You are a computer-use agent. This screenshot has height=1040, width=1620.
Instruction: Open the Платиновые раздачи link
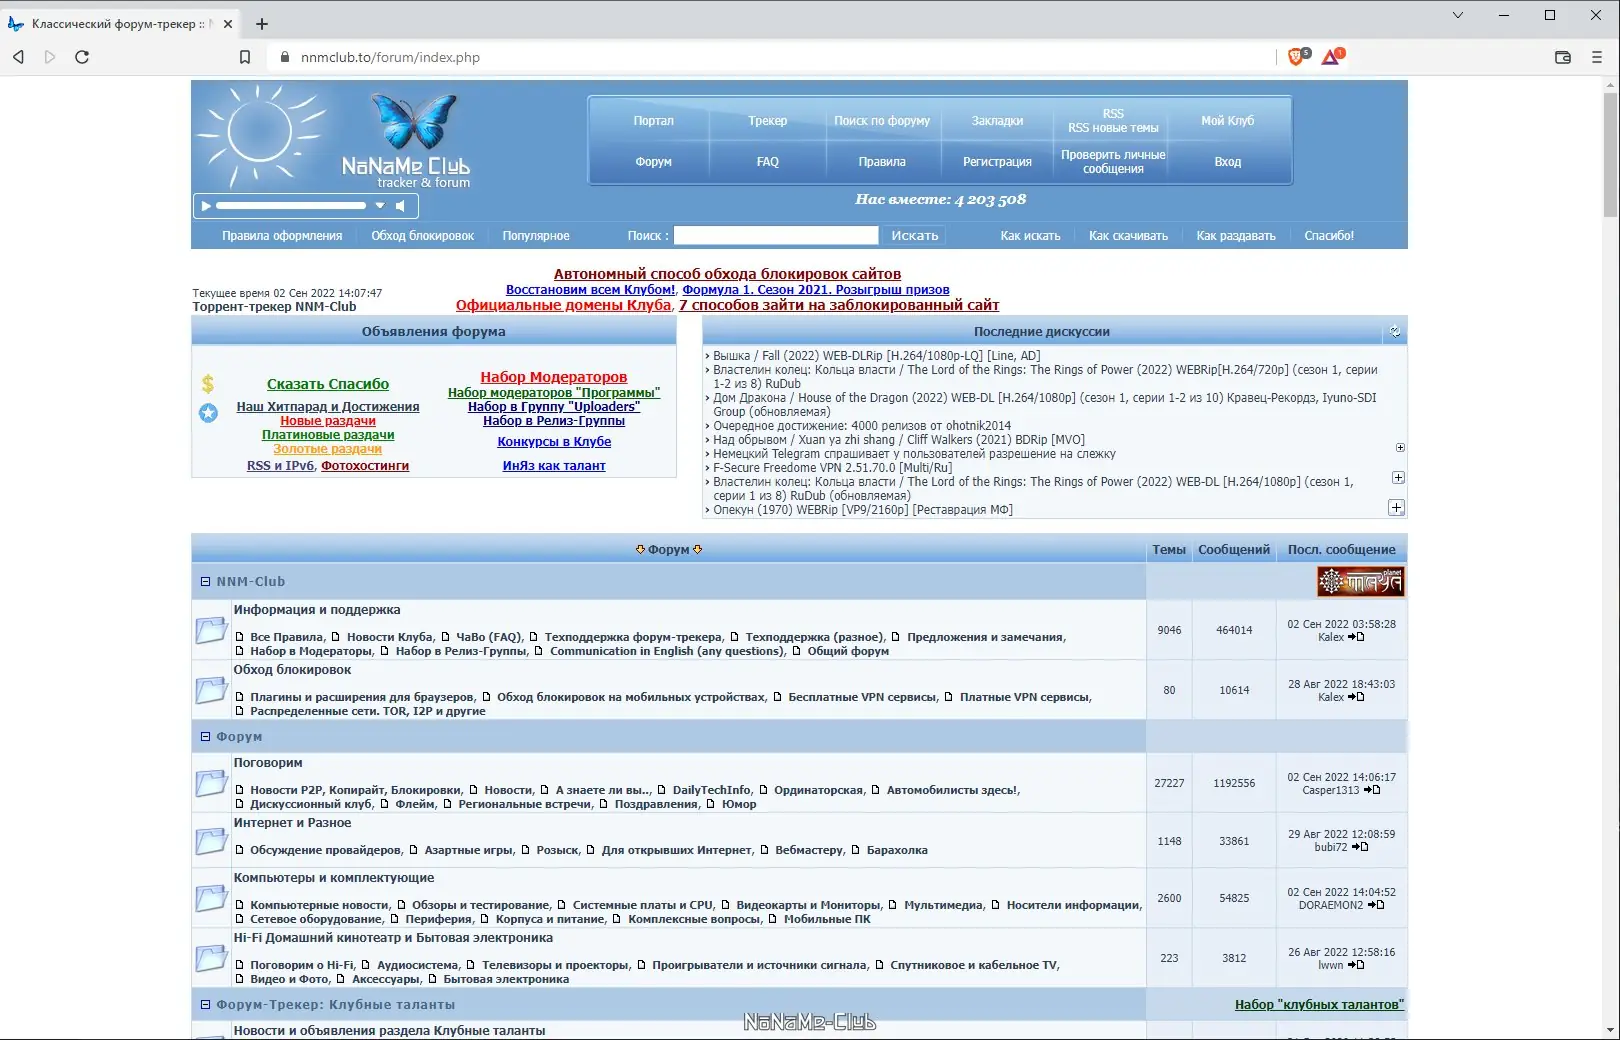[328, 435]
